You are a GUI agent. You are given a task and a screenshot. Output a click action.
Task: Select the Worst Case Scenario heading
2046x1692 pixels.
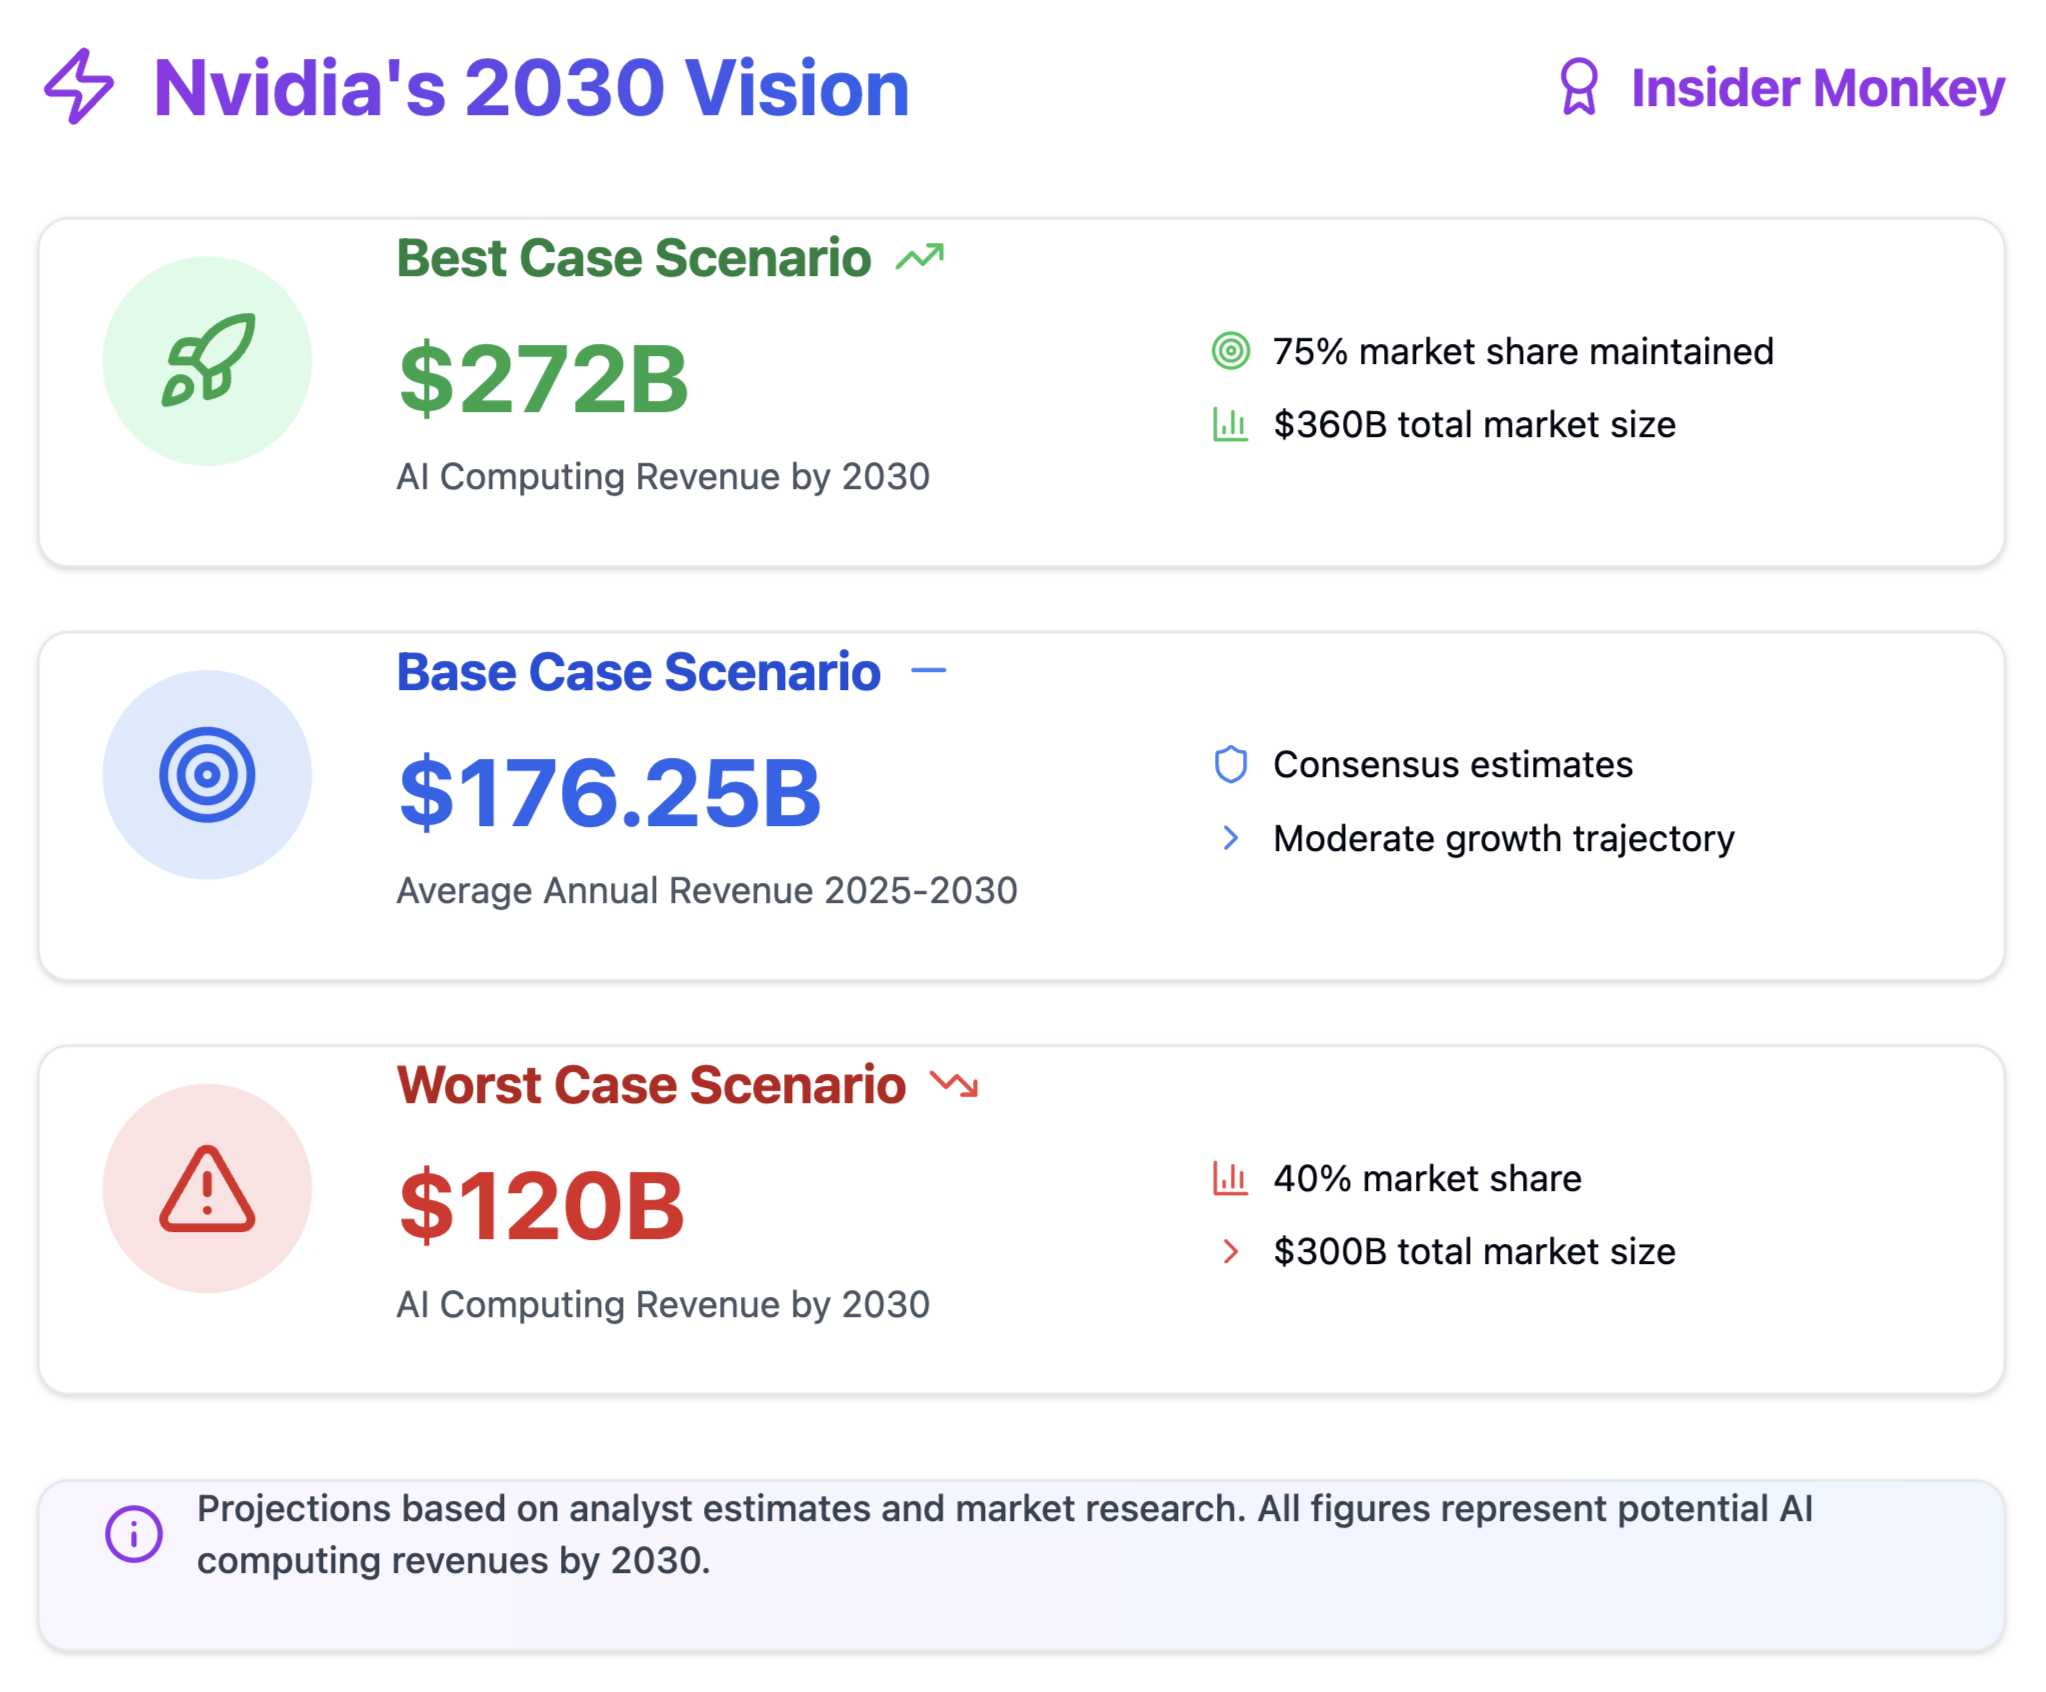click(x=651, y=1085)
